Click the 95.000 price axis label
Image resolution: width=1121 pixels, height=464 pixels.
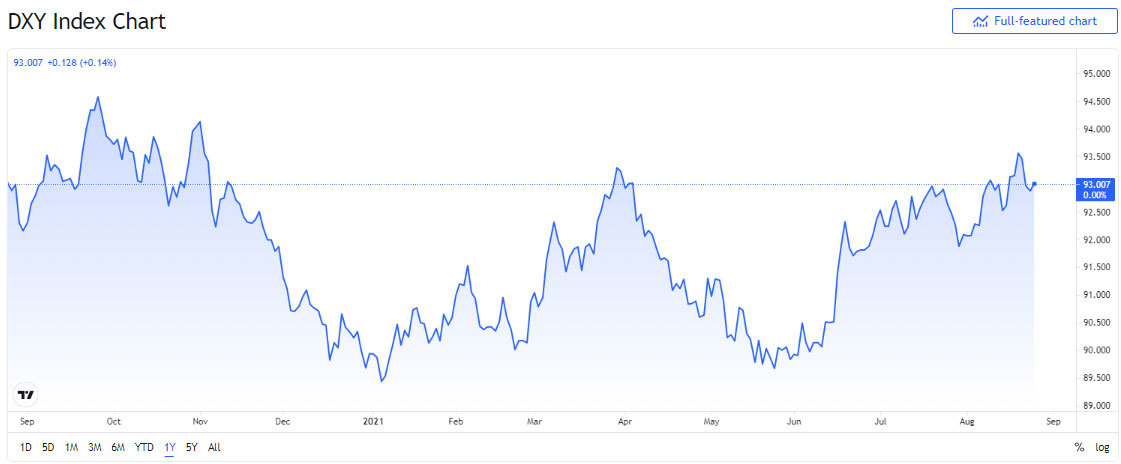click(x=1096, y=74)
